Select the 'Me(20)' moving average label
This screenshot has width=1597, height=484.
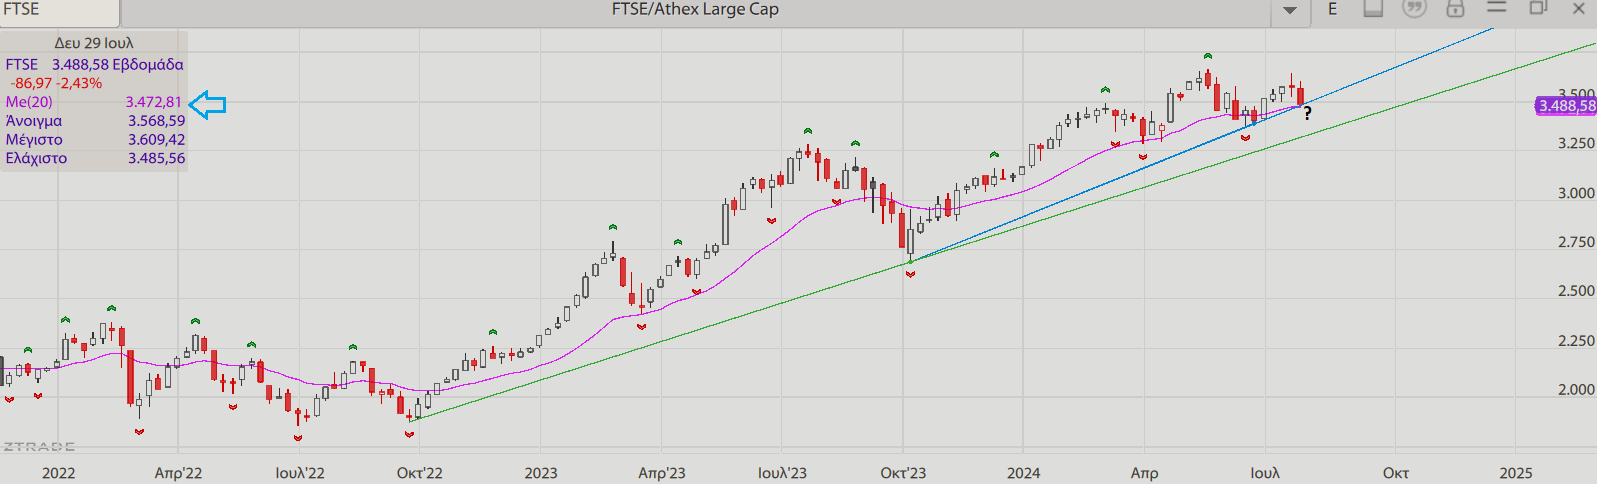29,102
